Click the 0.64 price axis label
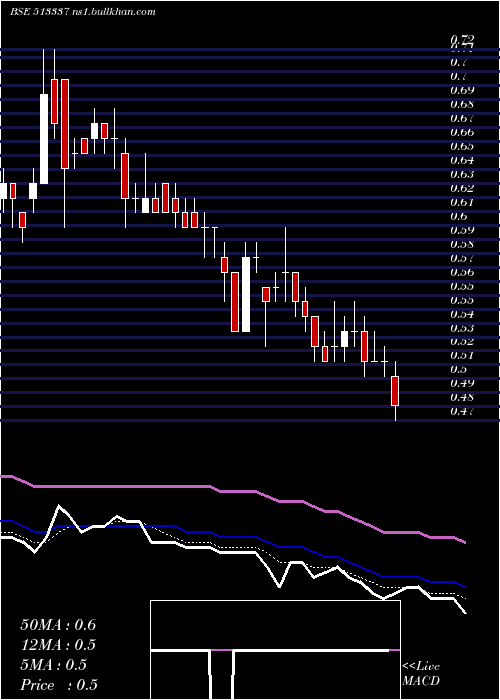 (x=462, y=160)
